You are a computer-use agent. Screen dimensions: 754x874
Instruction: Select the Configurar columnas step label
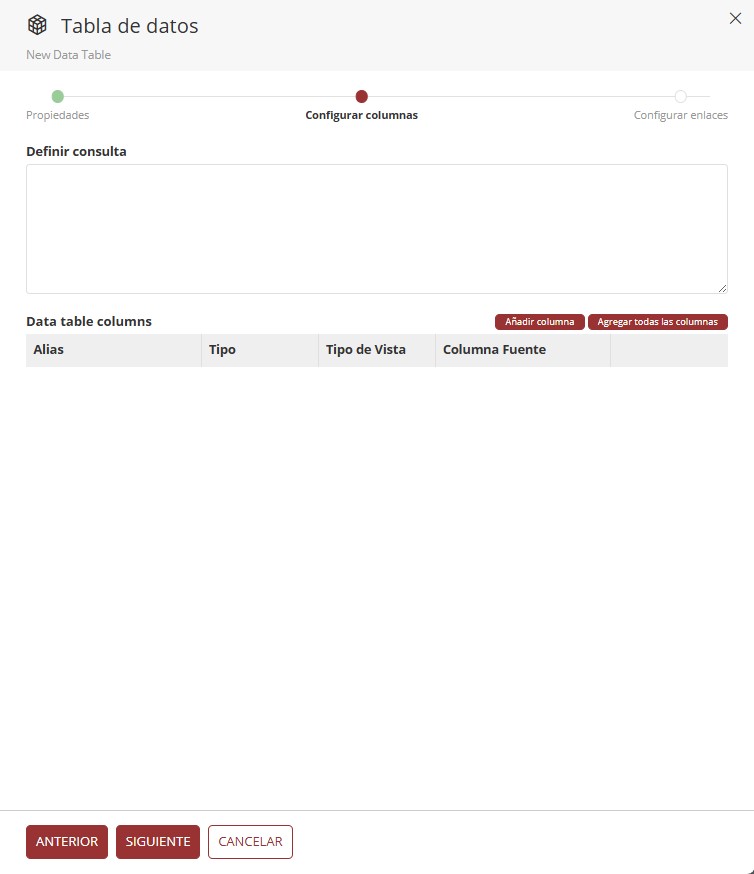pyautogui.click(x=361, y=115)
